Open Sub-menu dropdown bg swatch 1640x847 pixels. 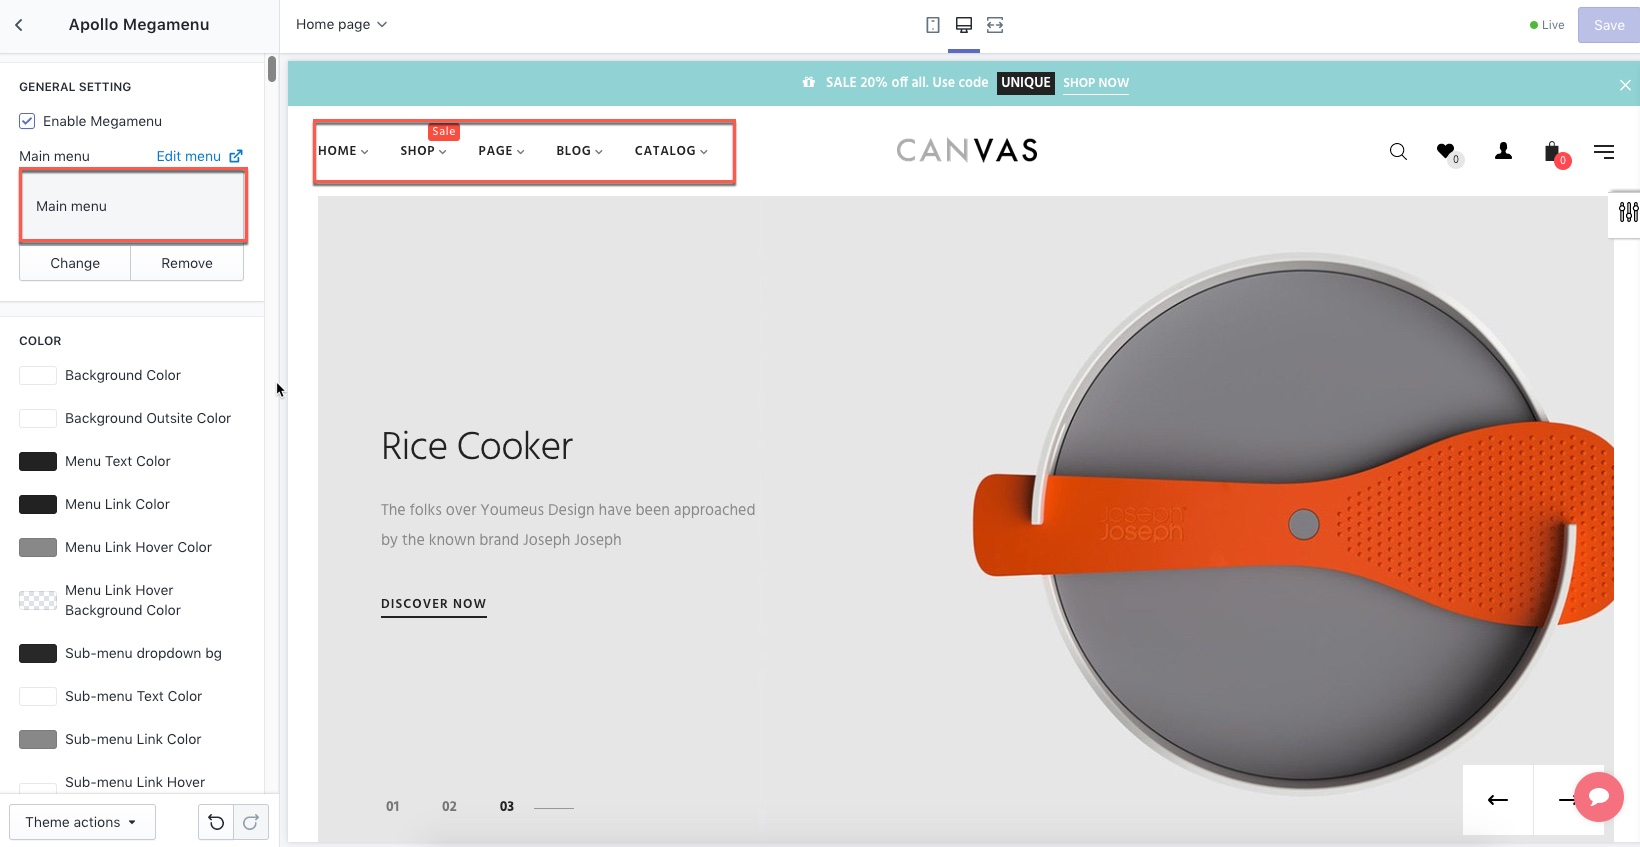38,653
